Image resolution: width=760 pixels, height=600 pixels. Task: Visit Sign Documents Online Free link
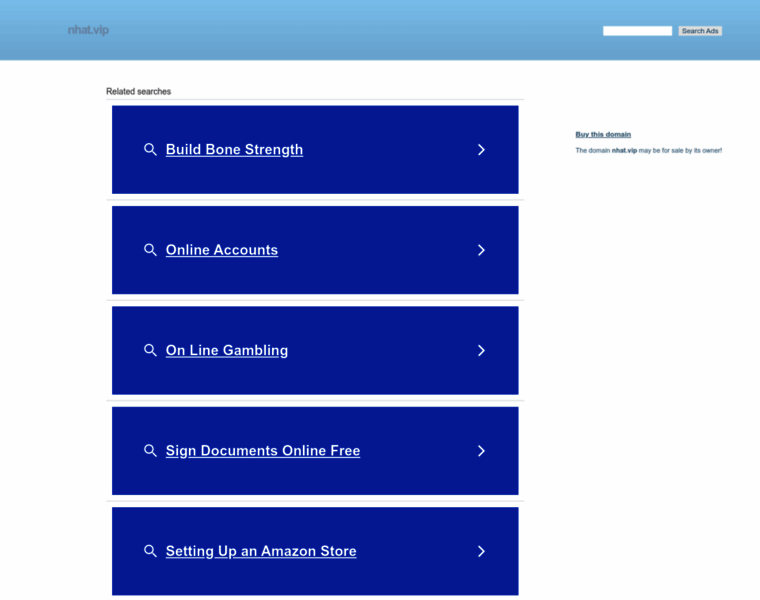tap(263, 451)
